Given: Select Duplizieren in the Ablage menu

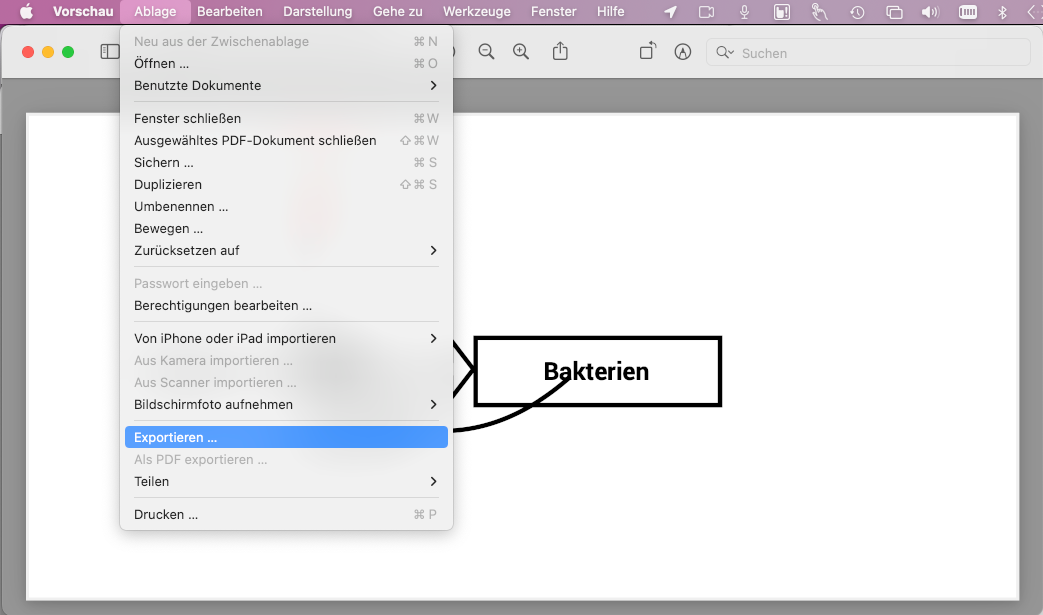Looking at the screenshot, I should (168, 185).
